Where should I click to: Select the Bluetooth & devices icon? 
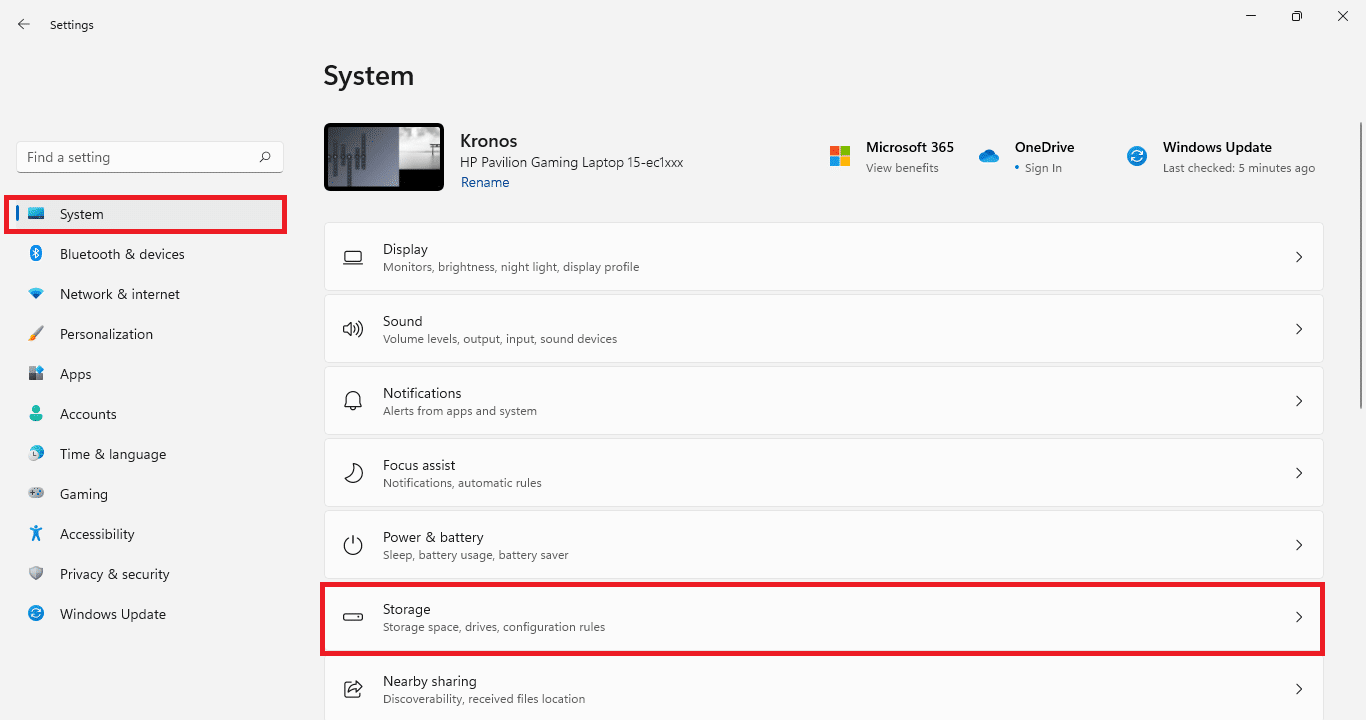36,254
